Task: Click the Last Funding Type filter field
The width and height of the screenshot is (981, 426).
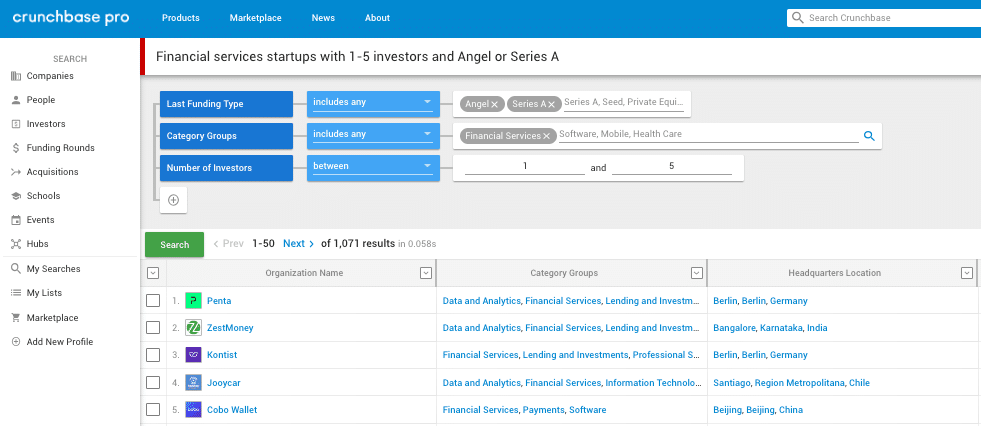Action: pyautogui.click(x=226, y=104)
